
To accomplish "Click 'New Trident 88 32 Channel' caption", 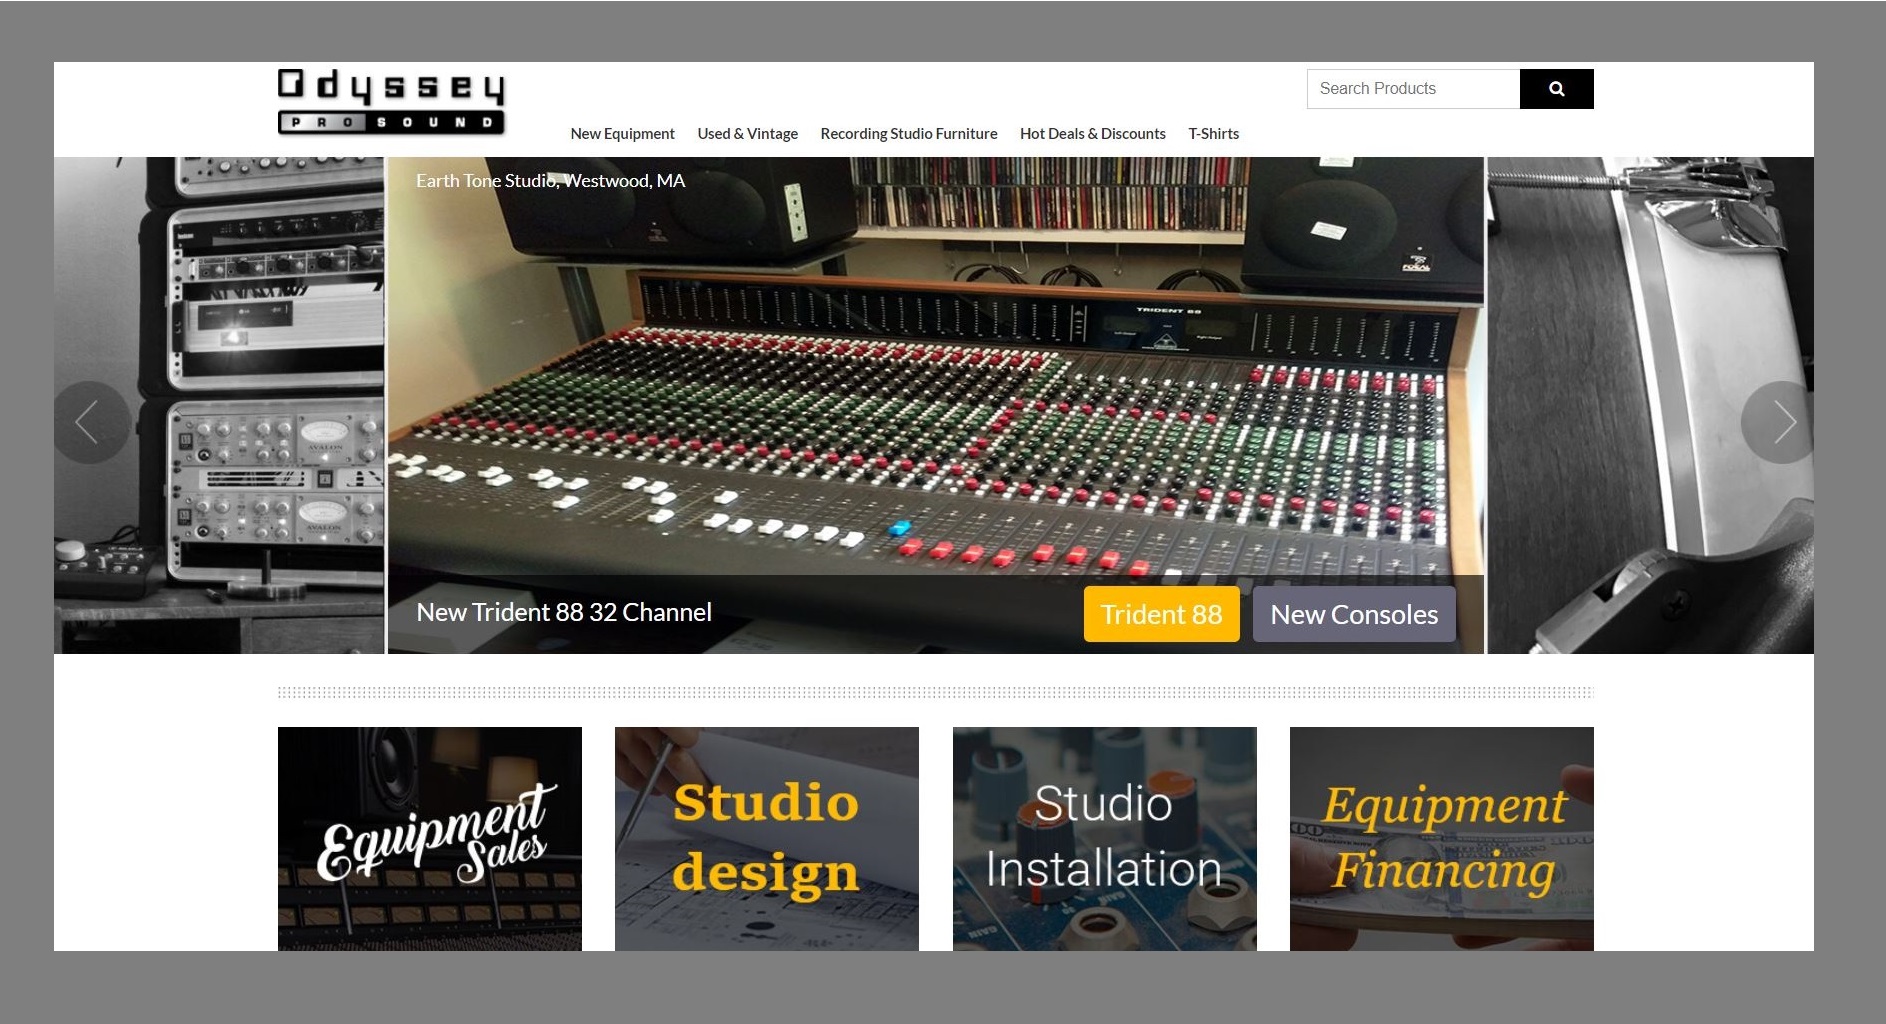I will coord(564,612).
